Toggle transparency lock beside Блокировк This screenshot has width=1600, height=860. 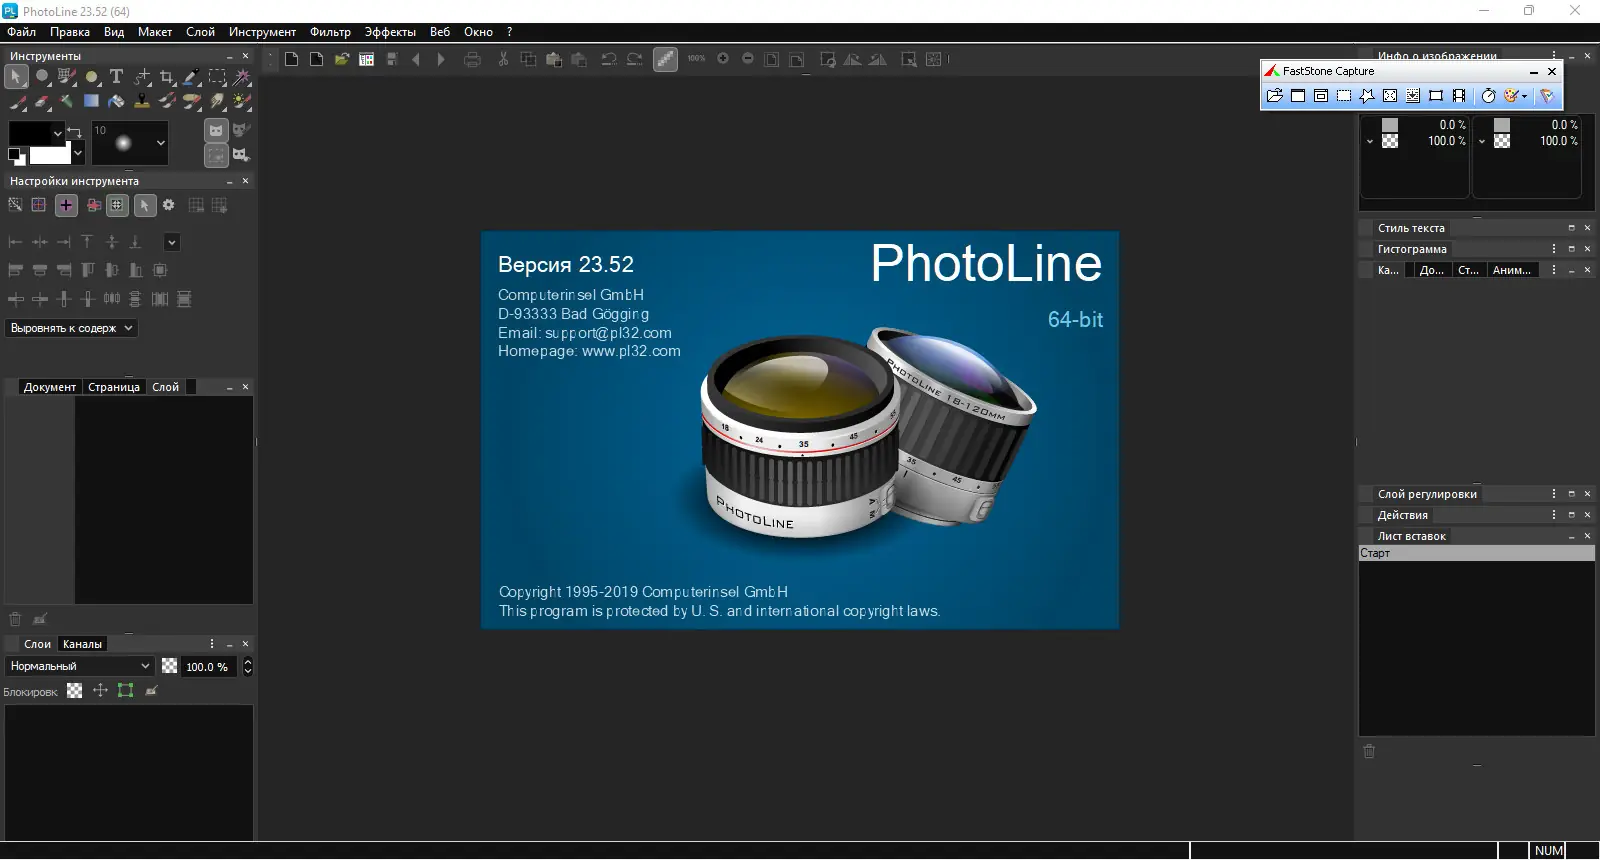coord(75,691)
